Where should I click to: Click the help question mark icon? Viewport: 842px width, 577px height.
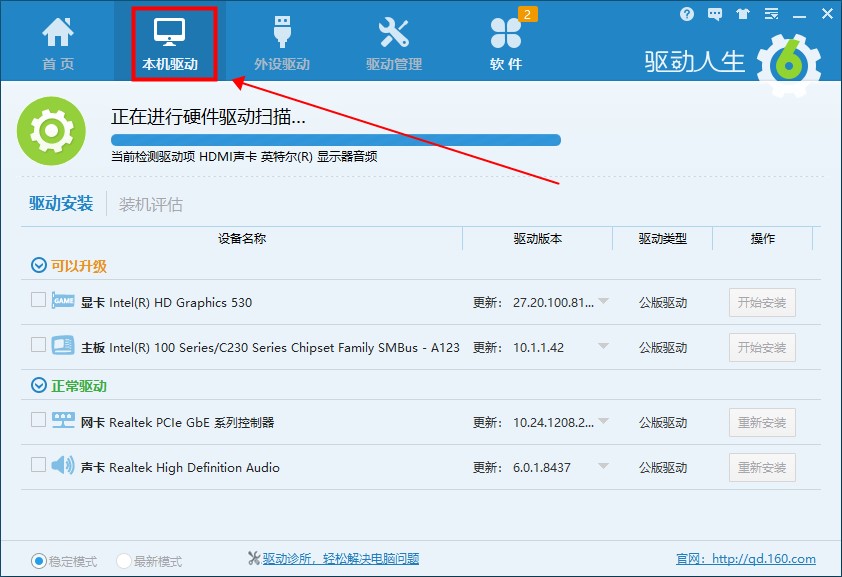click(687, 14)
